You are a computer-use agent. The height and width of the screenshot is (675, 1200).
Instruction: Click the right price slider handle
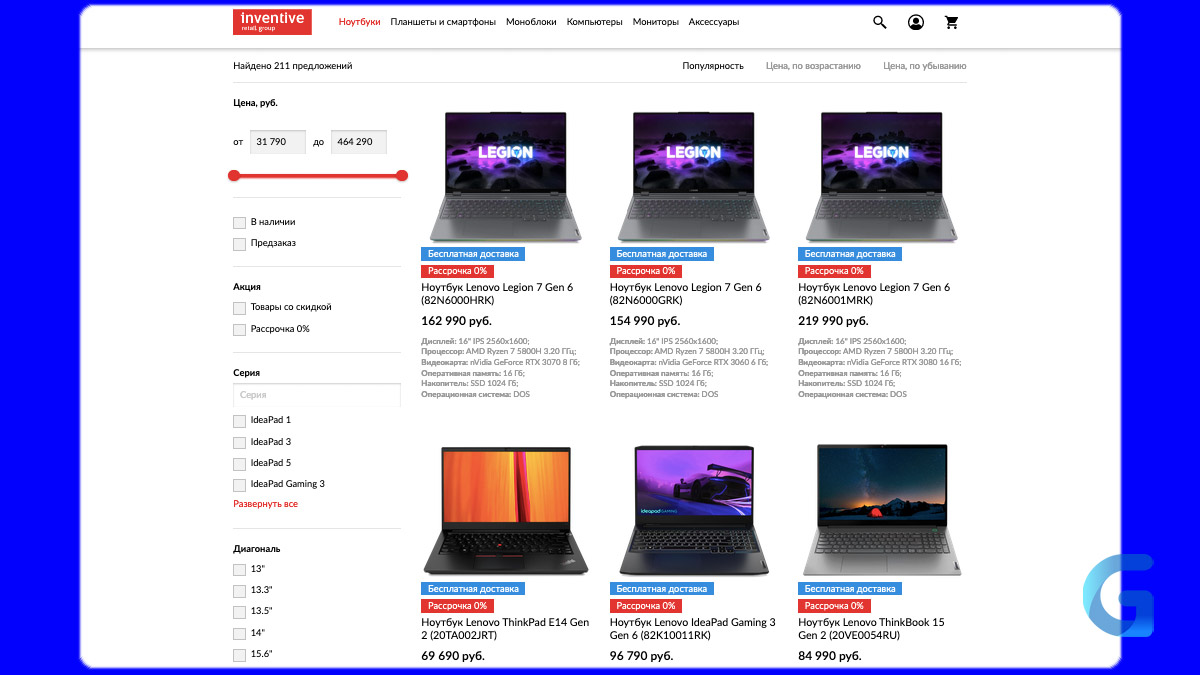pyautogui.click(x=402, y=175)
